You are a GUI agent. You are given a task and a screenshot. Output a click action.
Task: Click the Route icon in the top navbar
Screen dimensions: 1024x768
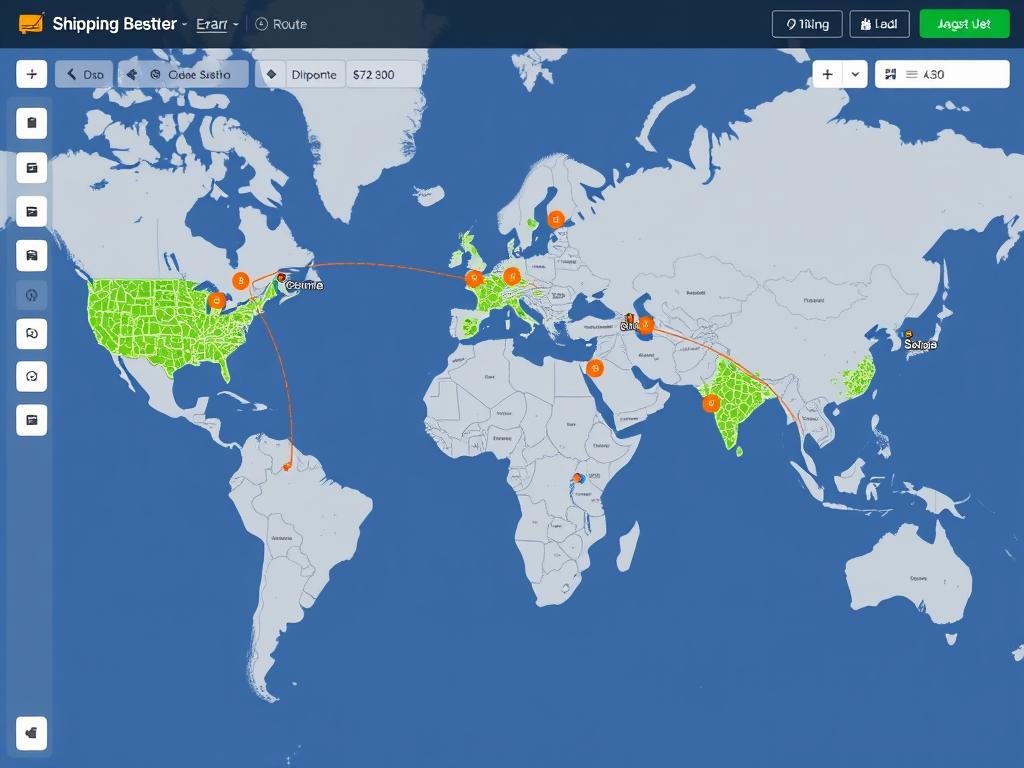tap(262, 24)
